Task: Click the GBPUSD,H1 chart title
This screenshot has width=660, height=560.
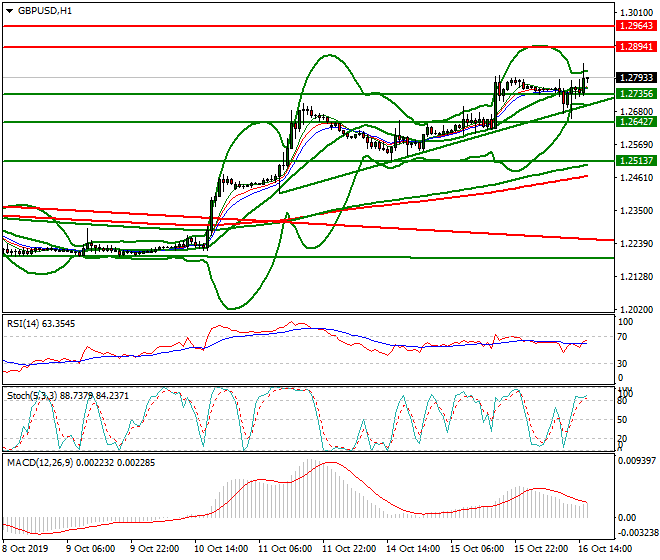Action: pos(45,11)
